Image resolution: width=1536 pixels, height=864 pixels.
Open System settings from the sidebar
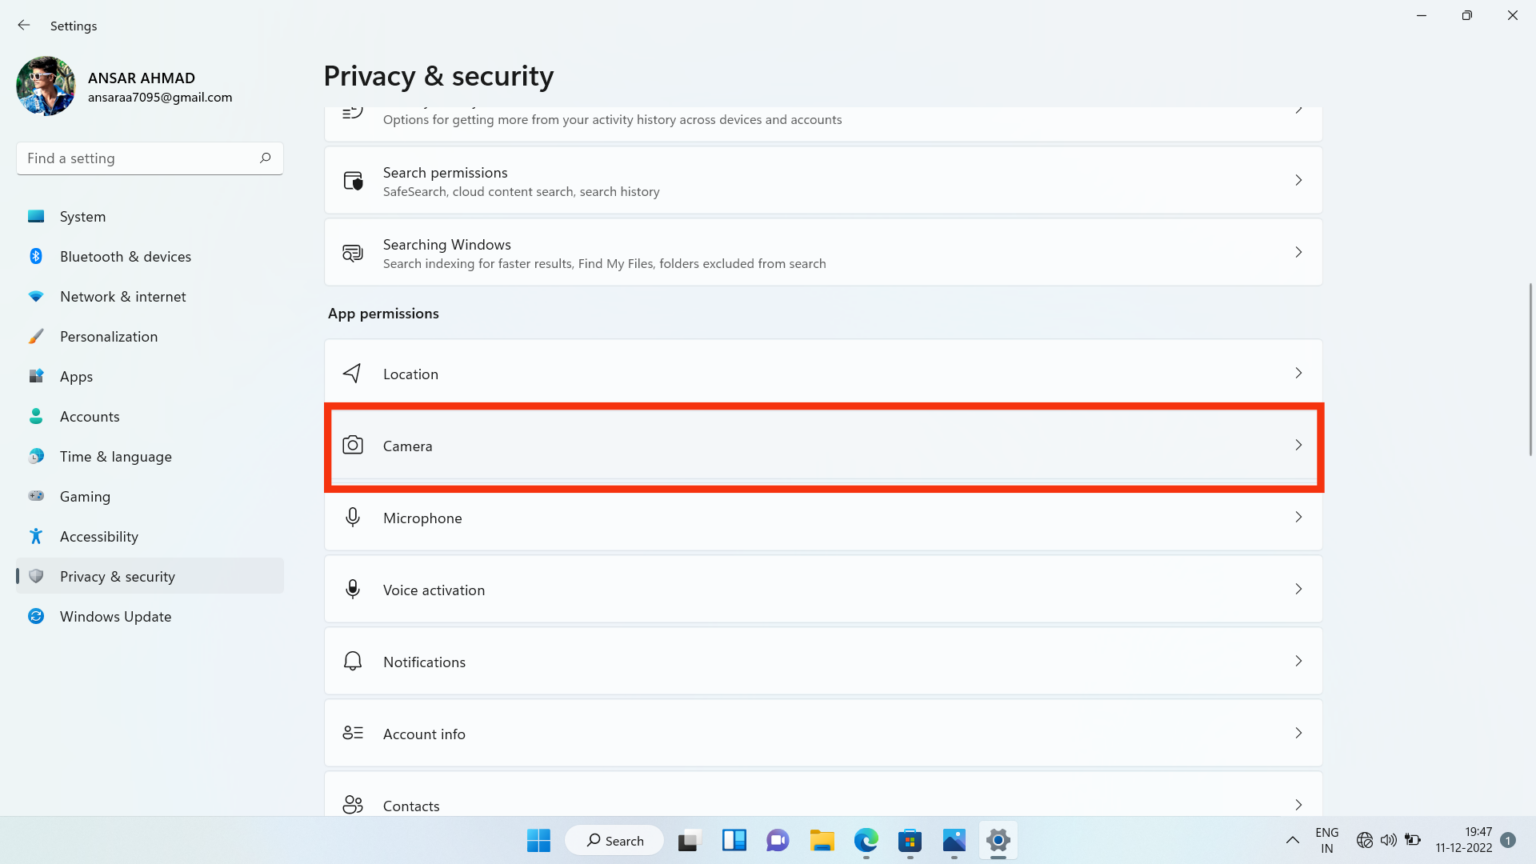click(82, 216)
